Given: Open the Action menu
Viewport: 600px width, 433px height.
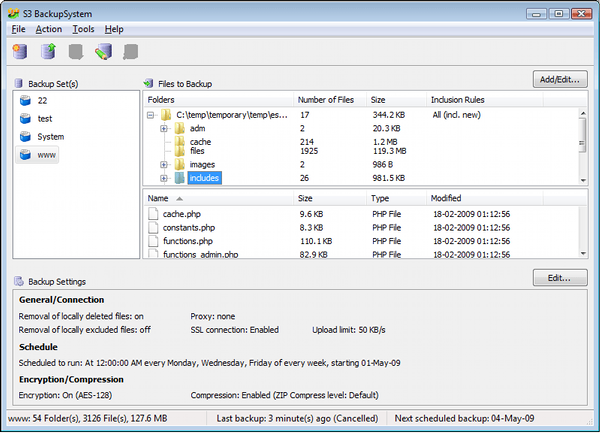Looking at the screenshot, I should (x=49, y=29).
